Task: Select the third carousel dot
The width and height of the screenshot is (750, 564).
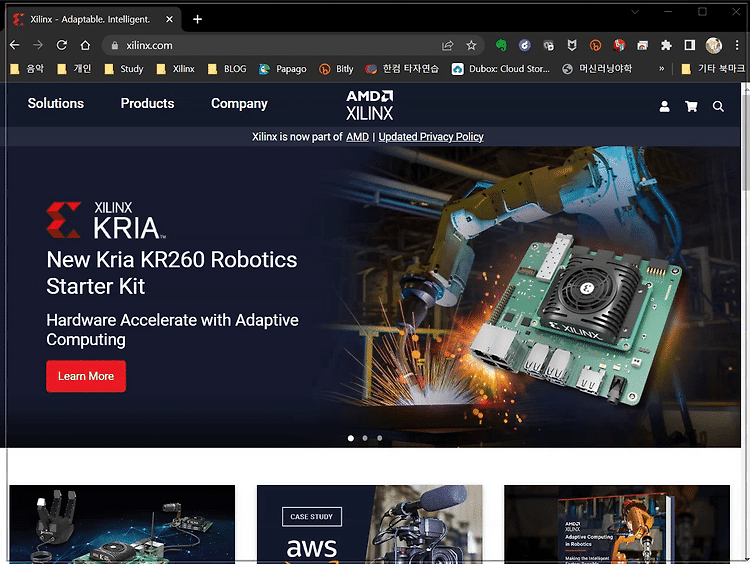Action: tap(379, 438)
